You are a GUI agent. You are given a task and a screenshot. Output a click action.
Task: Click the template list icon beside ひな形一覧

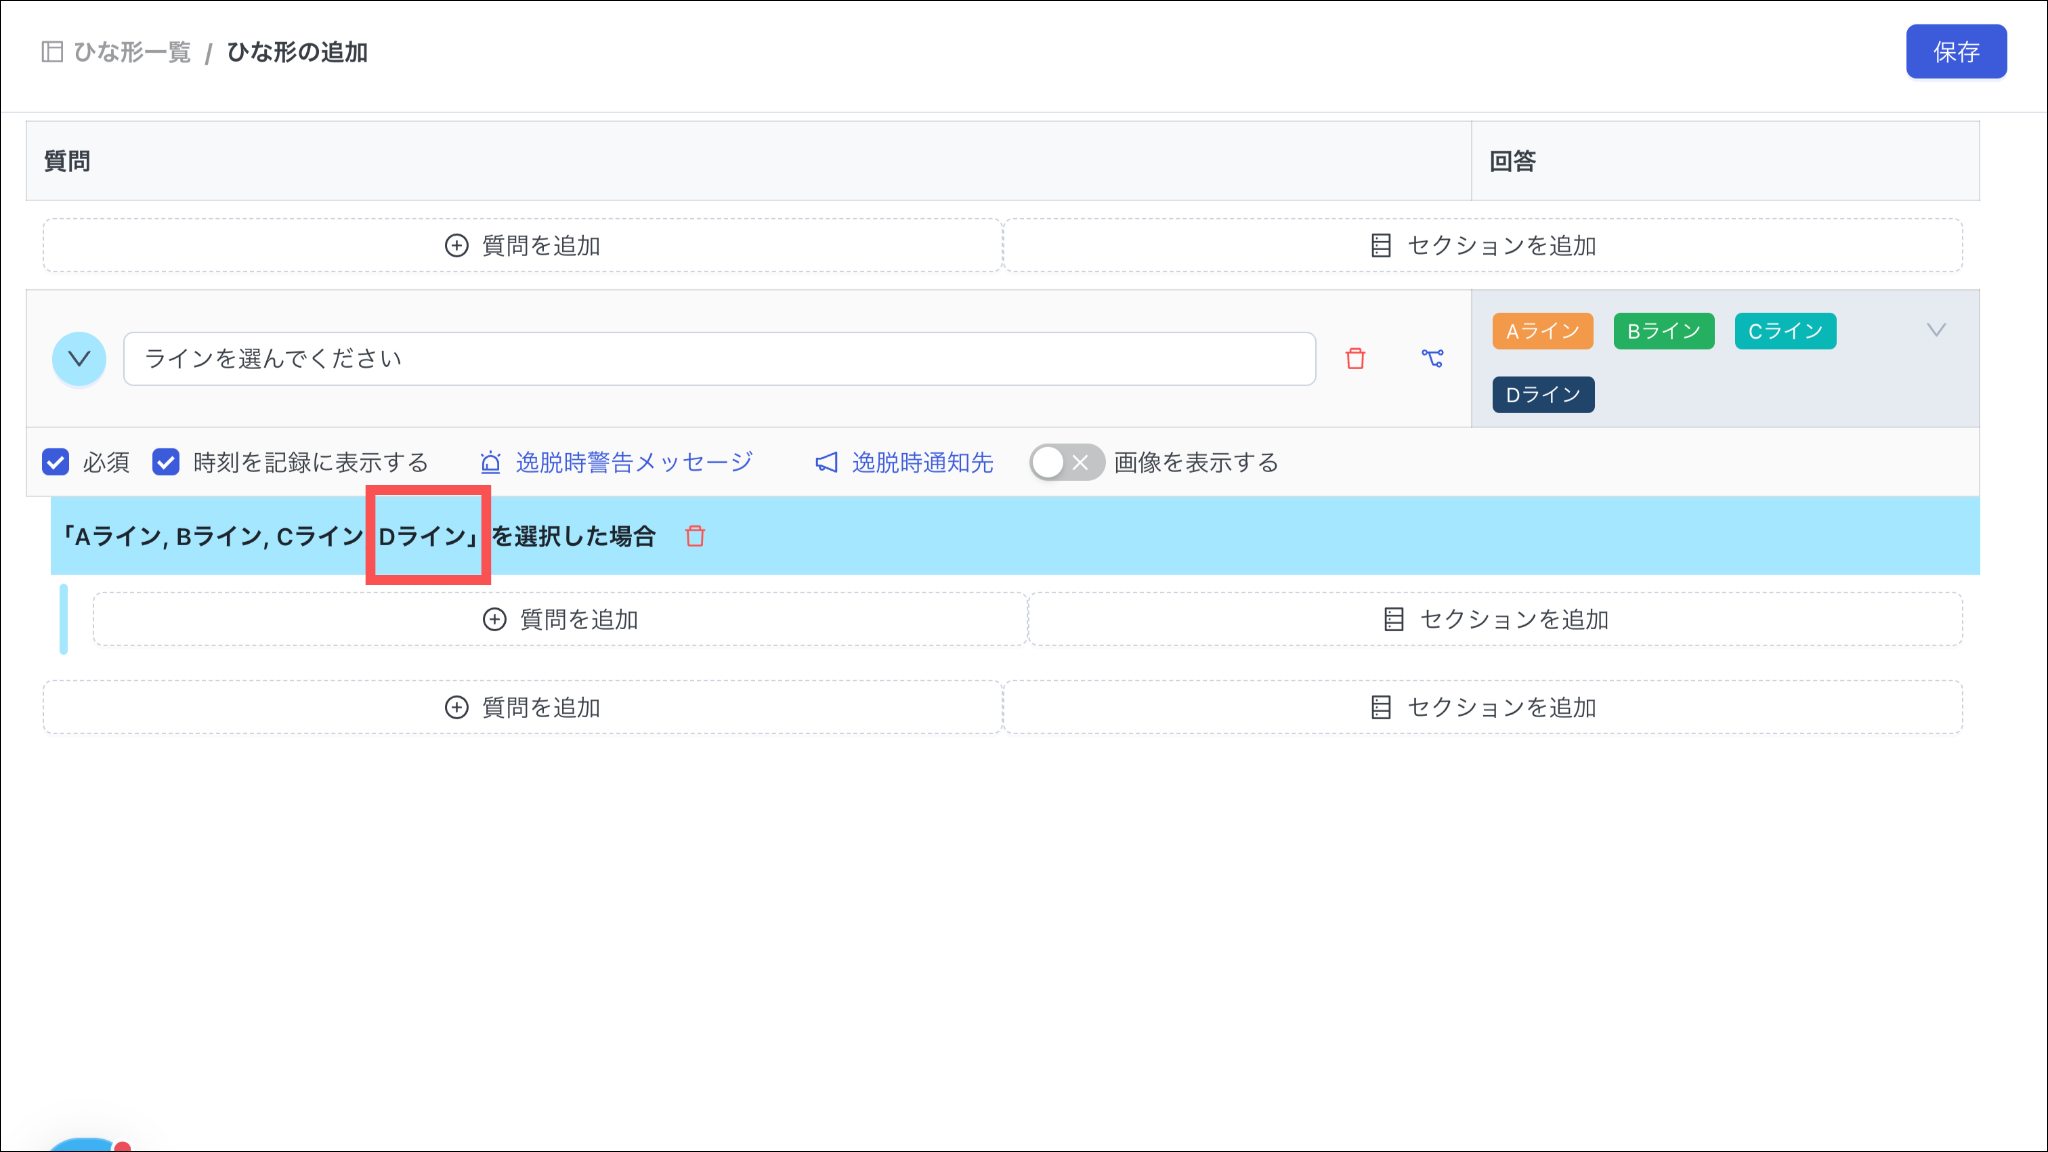click(52, 52)
